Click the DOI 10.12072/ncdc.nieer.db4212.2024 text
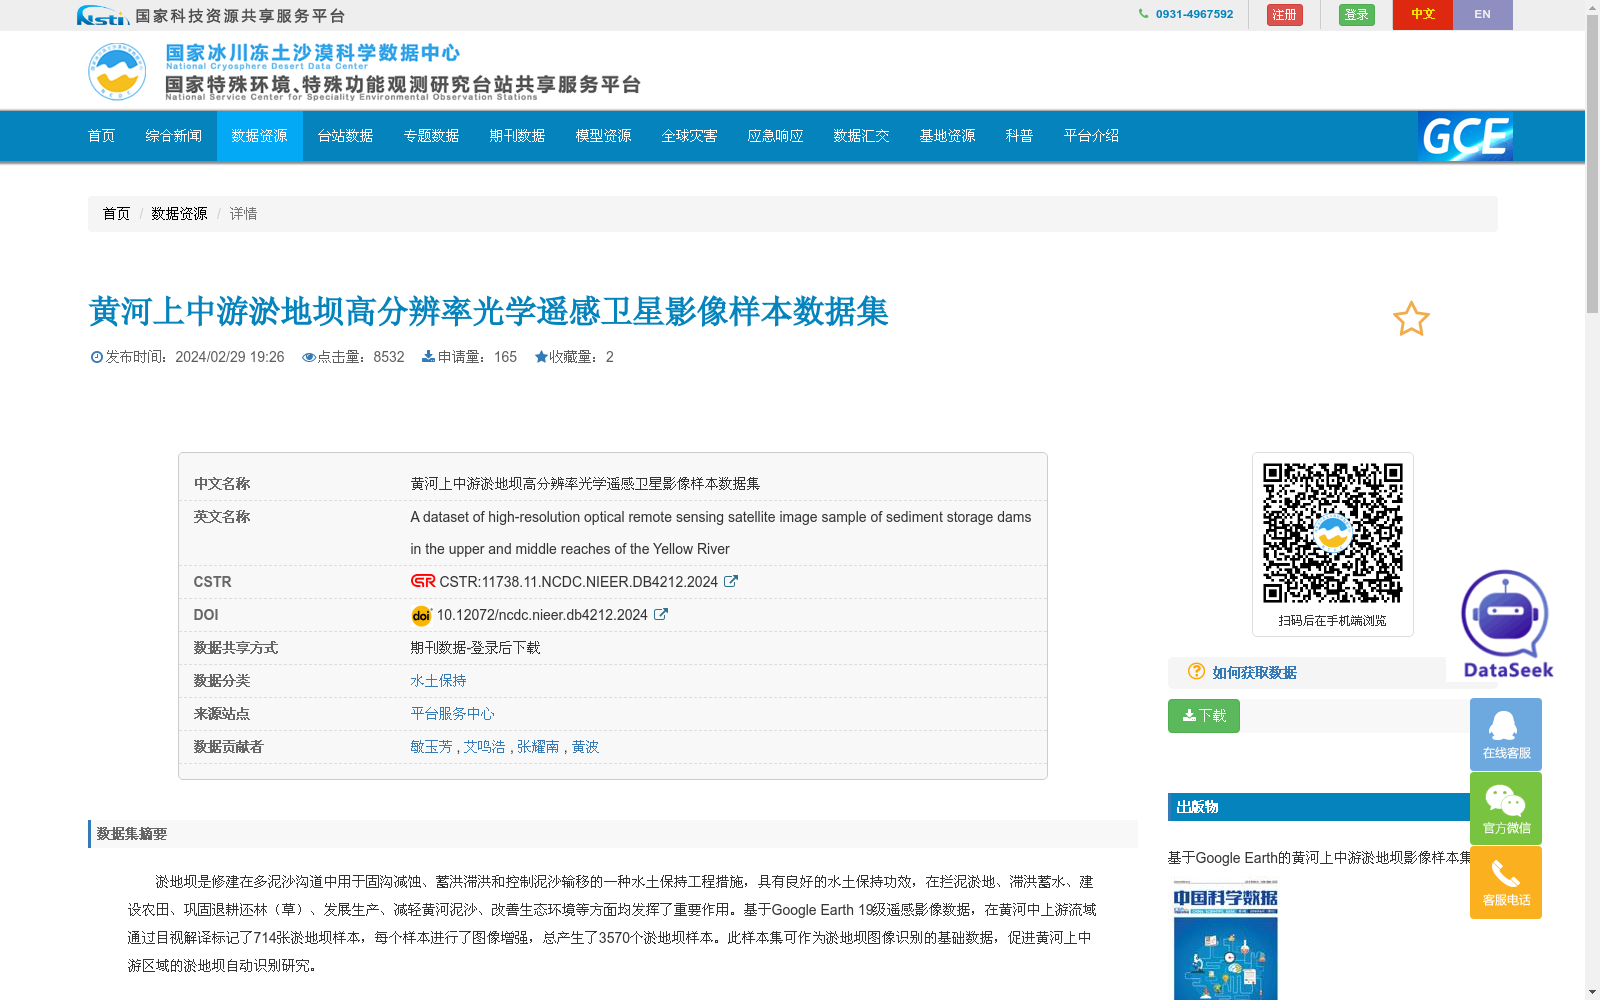 542,615
